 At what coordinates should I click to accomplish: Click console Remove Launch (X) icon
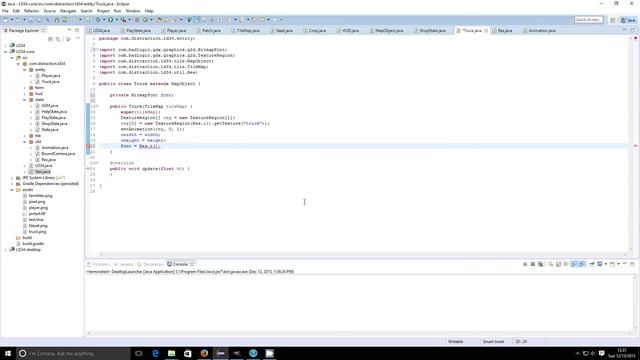533,264
